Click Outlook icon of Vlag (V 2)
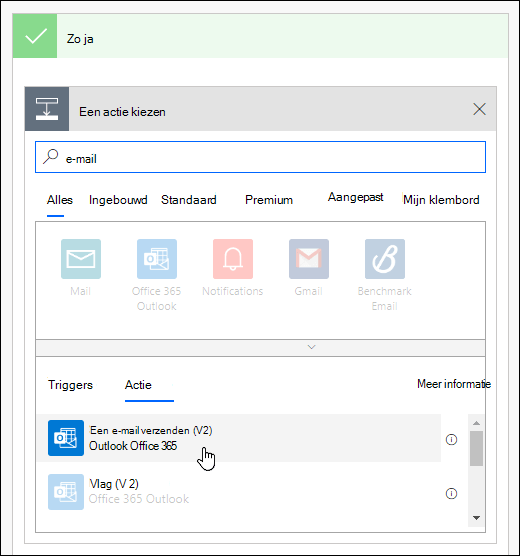 66,492
